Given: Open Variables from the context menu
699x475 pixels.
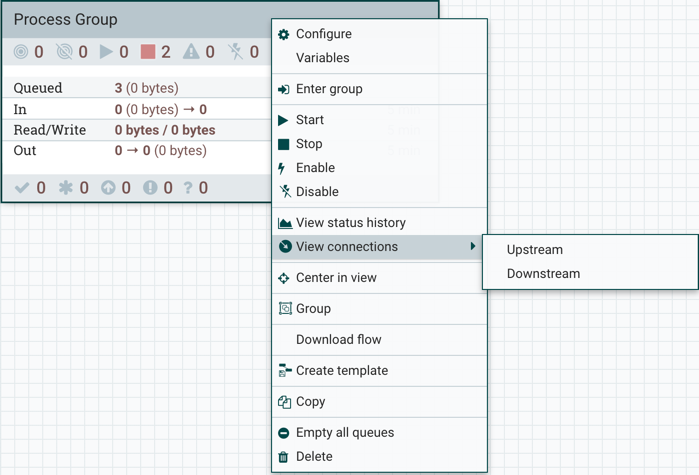Looking at the screenshot, I should tap(323, 58).
